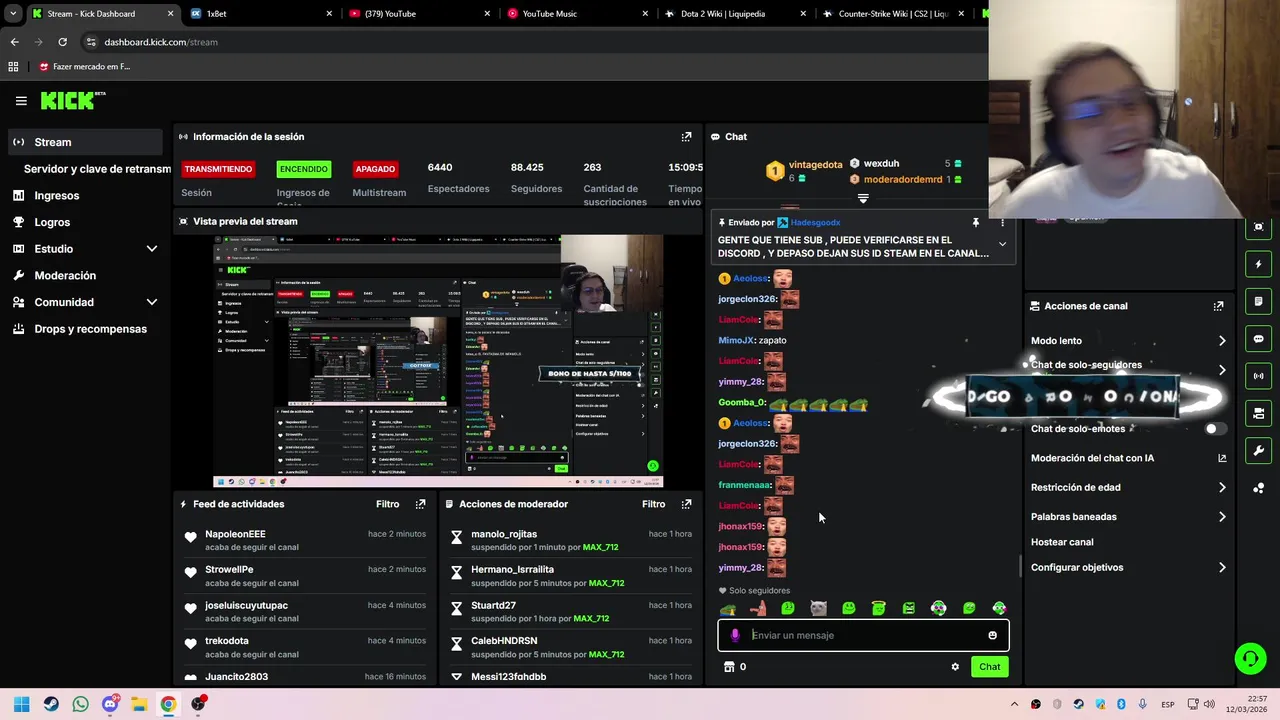Open Modo lento options

[1222, 341]
